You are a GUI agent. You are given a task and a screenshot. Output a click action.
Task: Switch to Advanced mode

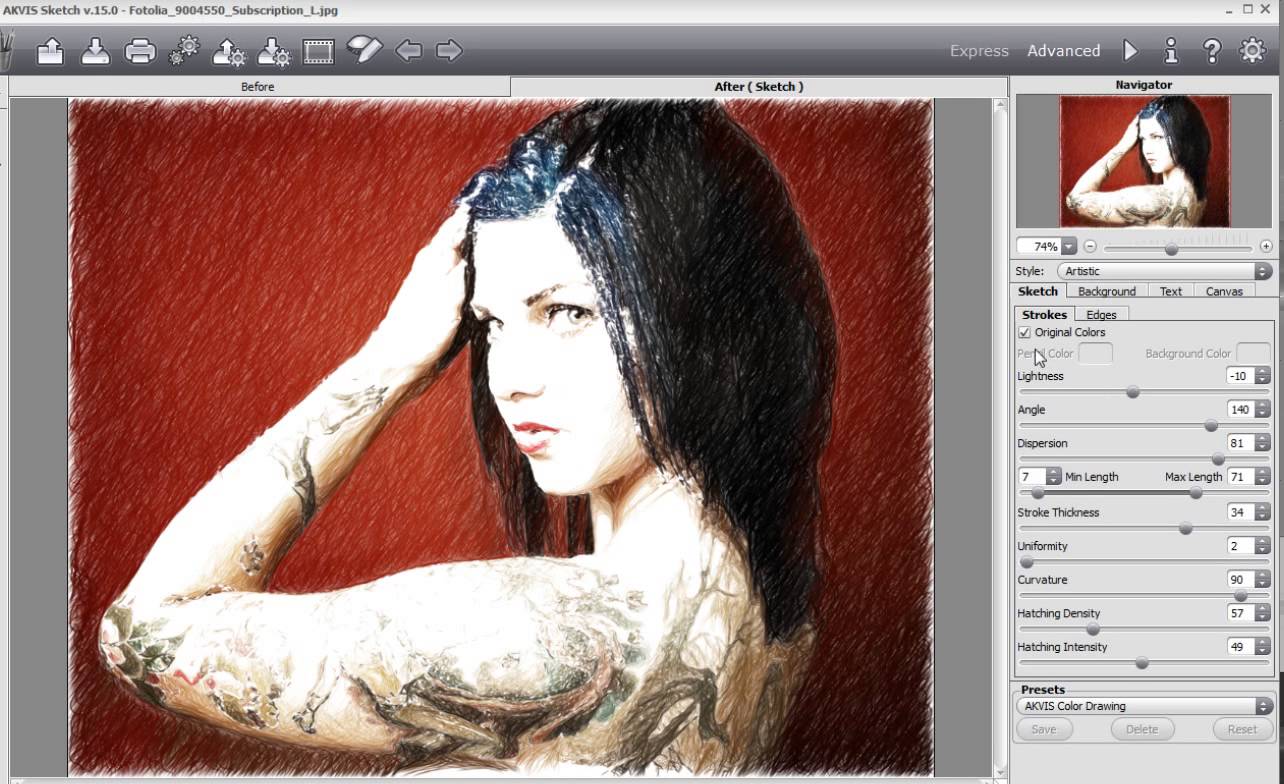point(1063,50)
